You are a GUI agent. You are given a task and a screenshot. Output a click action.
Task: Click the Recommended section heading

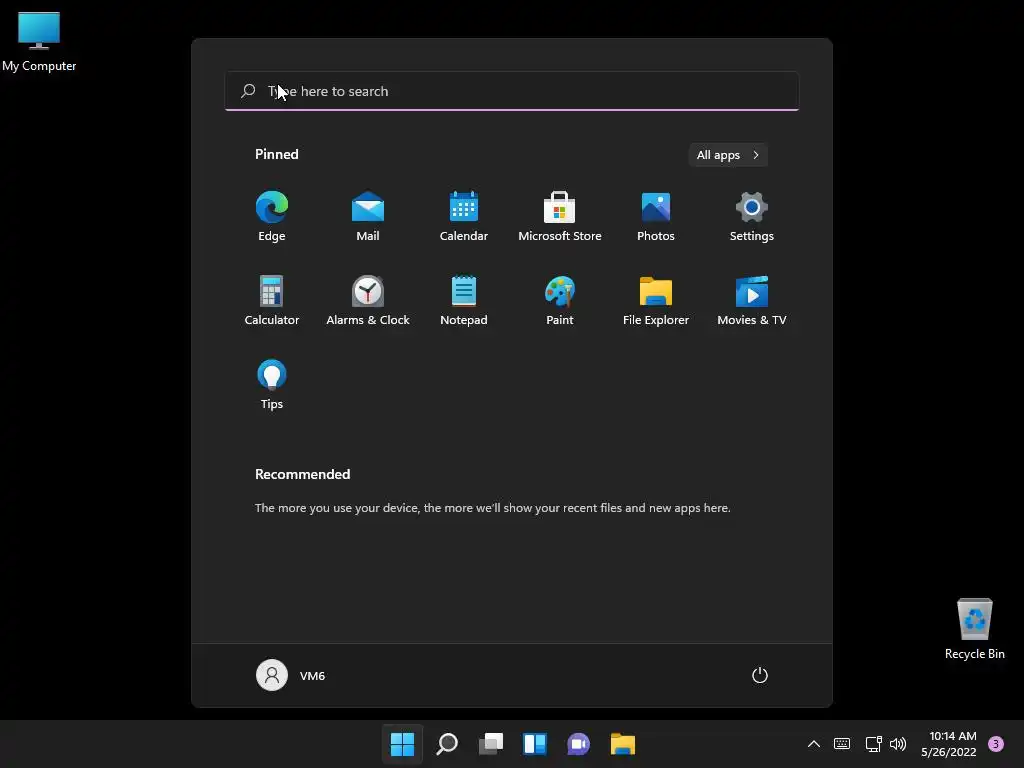pyautogui.click(x=302, y=474)
